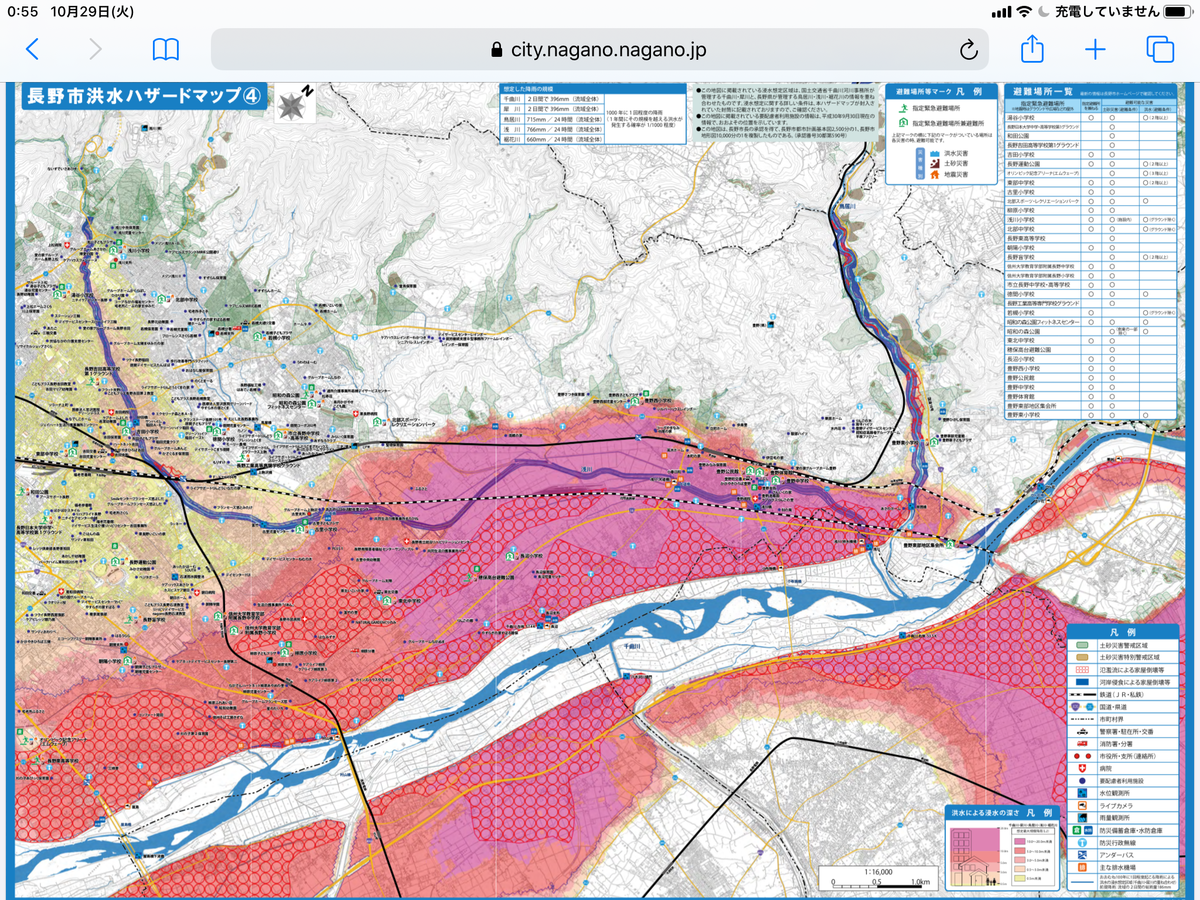The image size is (1200, 900).
Task: Click the 消防署・分署 fire truck icon
Action: pyautogui.click(x=1082, y=744)
